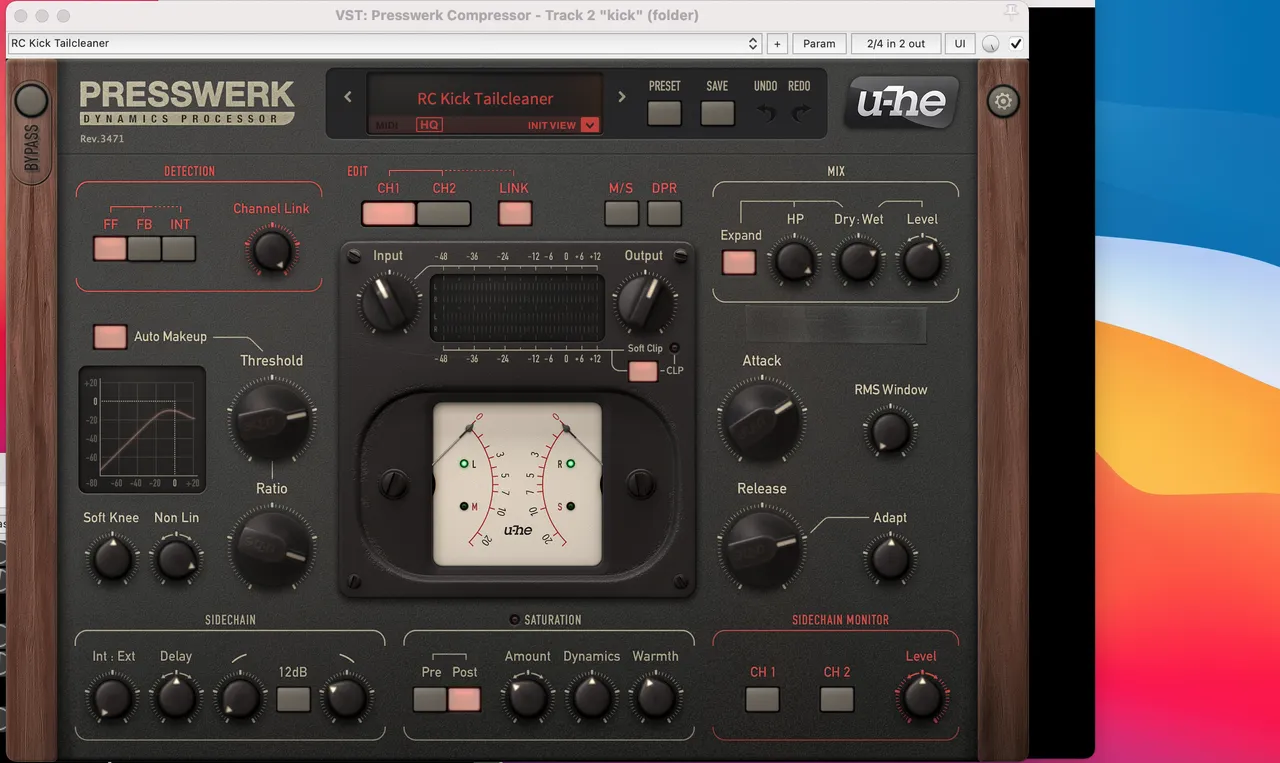Click the Soft Knee knob
The width and height of the screenshot is (1280, 763).
point(111,559)
